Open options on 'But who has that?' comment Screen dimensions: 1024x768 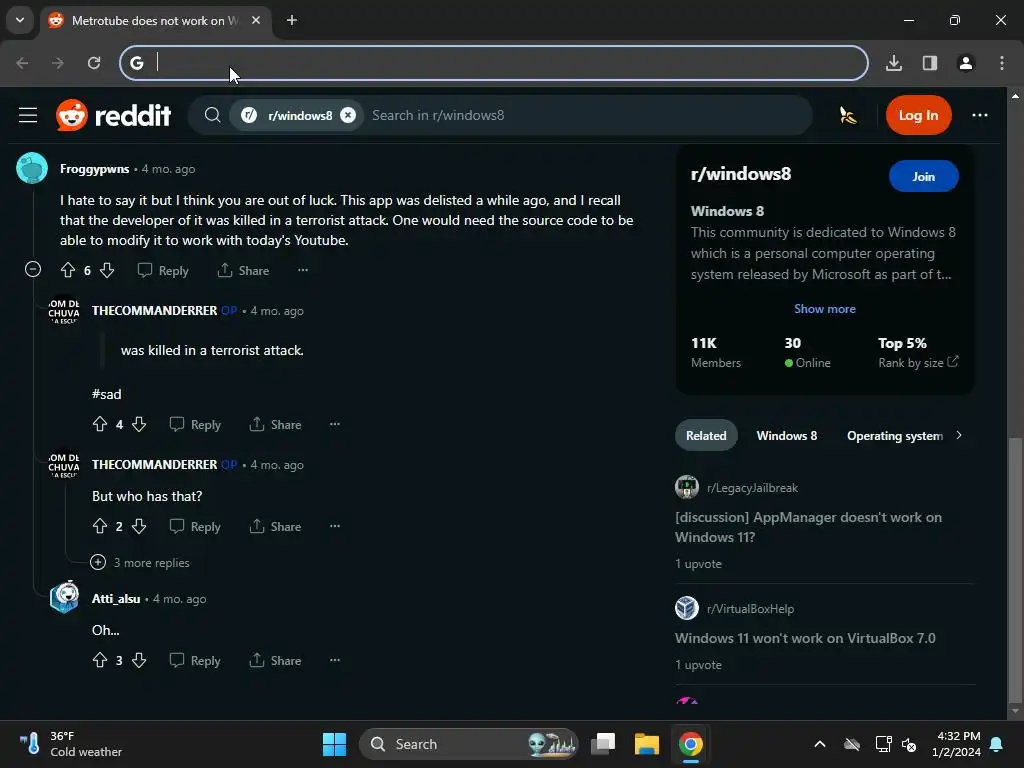pyautogui.click(x=334, y=526)
